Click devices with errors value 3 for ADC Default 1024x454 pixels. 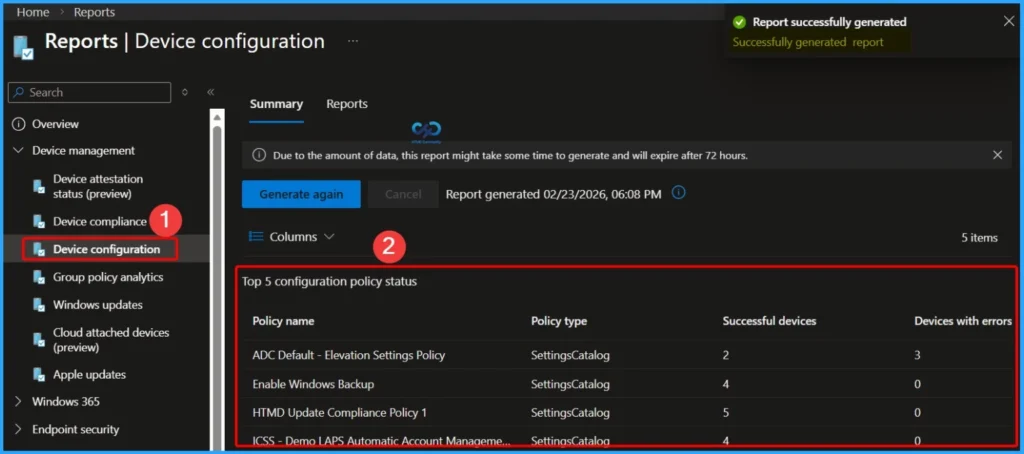[918, 356]
